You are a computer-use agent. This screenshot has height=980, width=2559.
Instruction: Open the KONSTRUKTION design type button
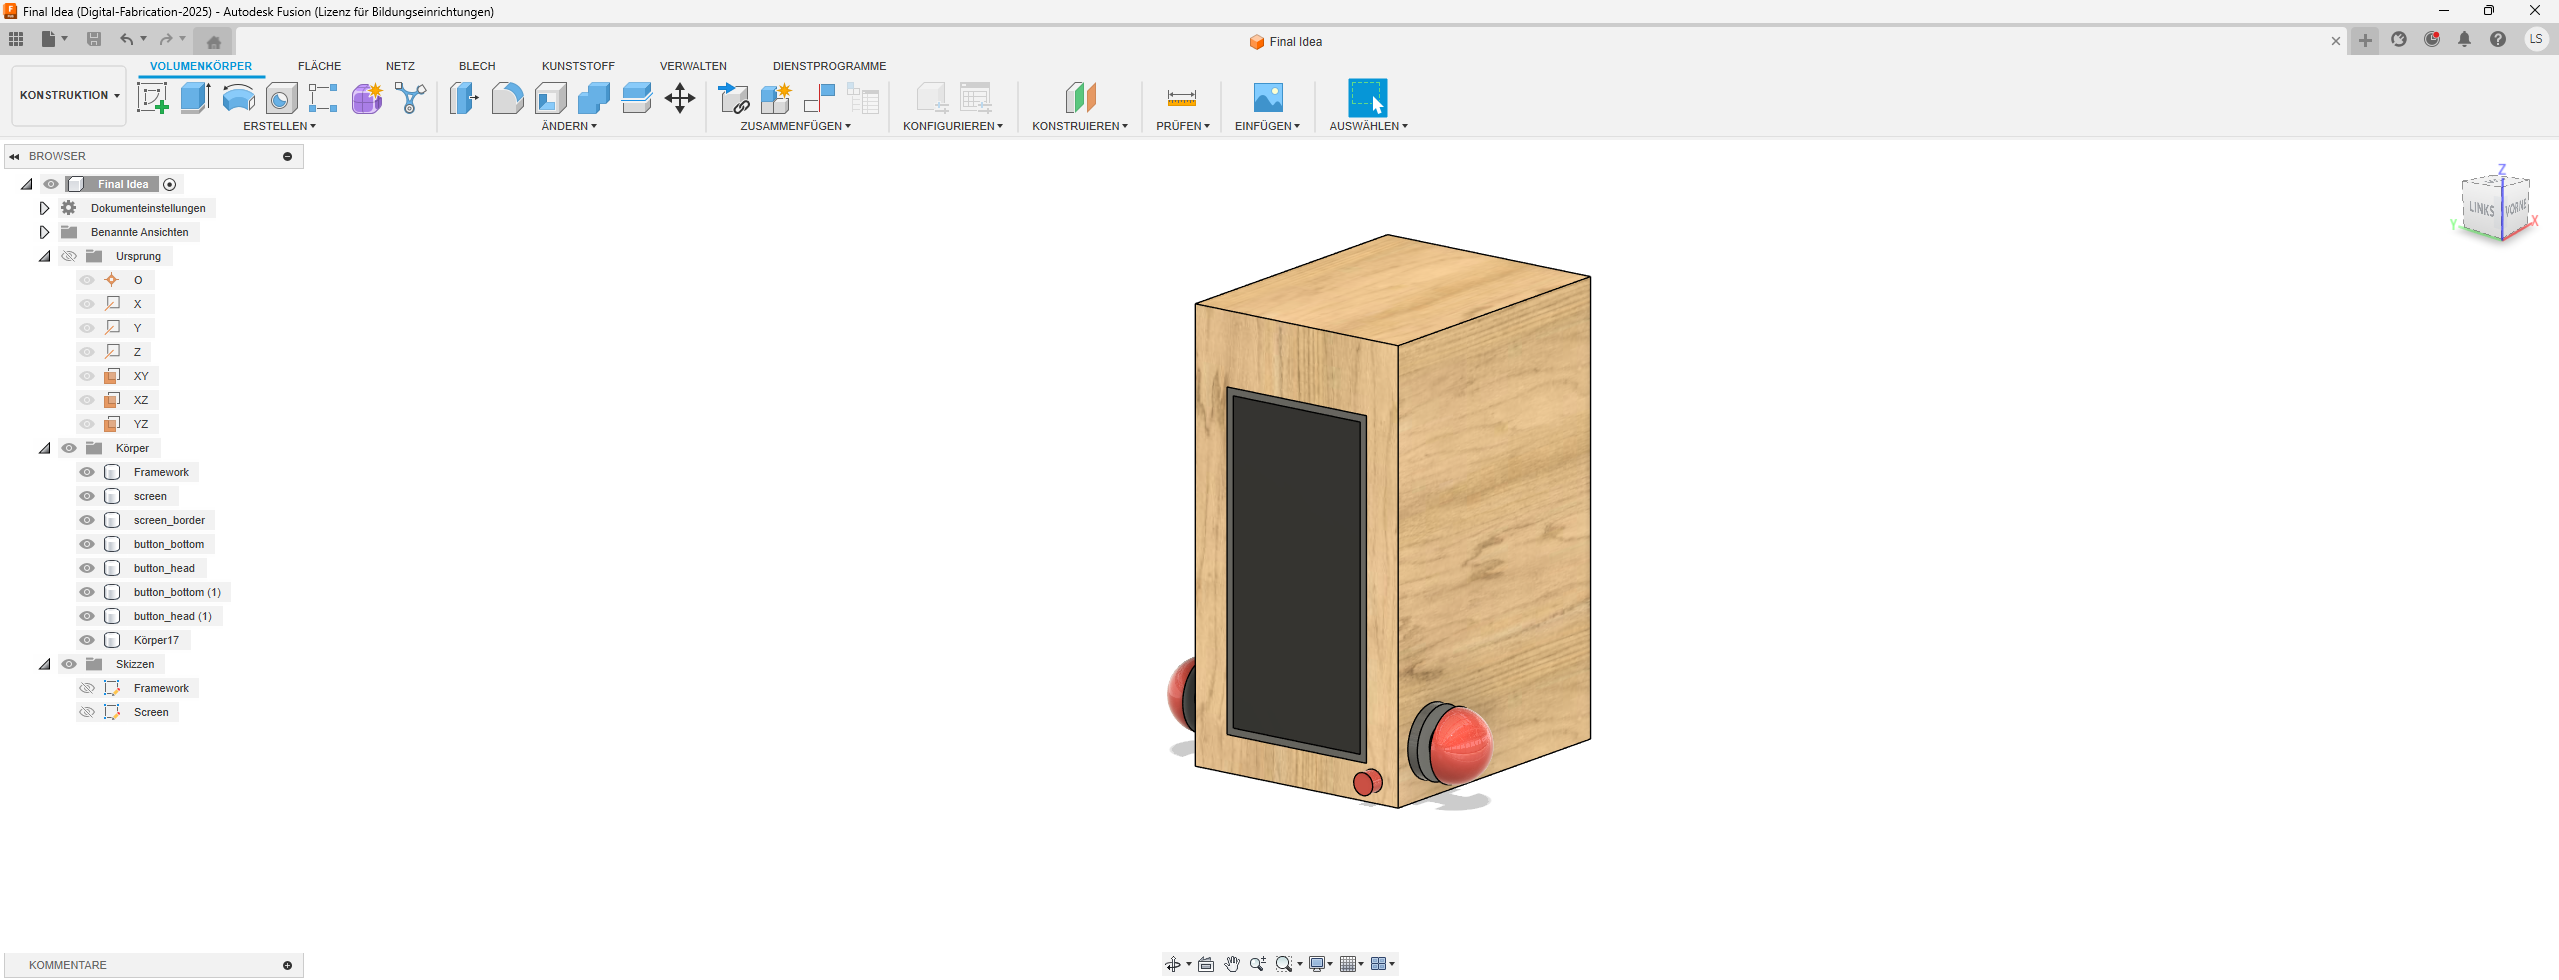coord(67,95)
